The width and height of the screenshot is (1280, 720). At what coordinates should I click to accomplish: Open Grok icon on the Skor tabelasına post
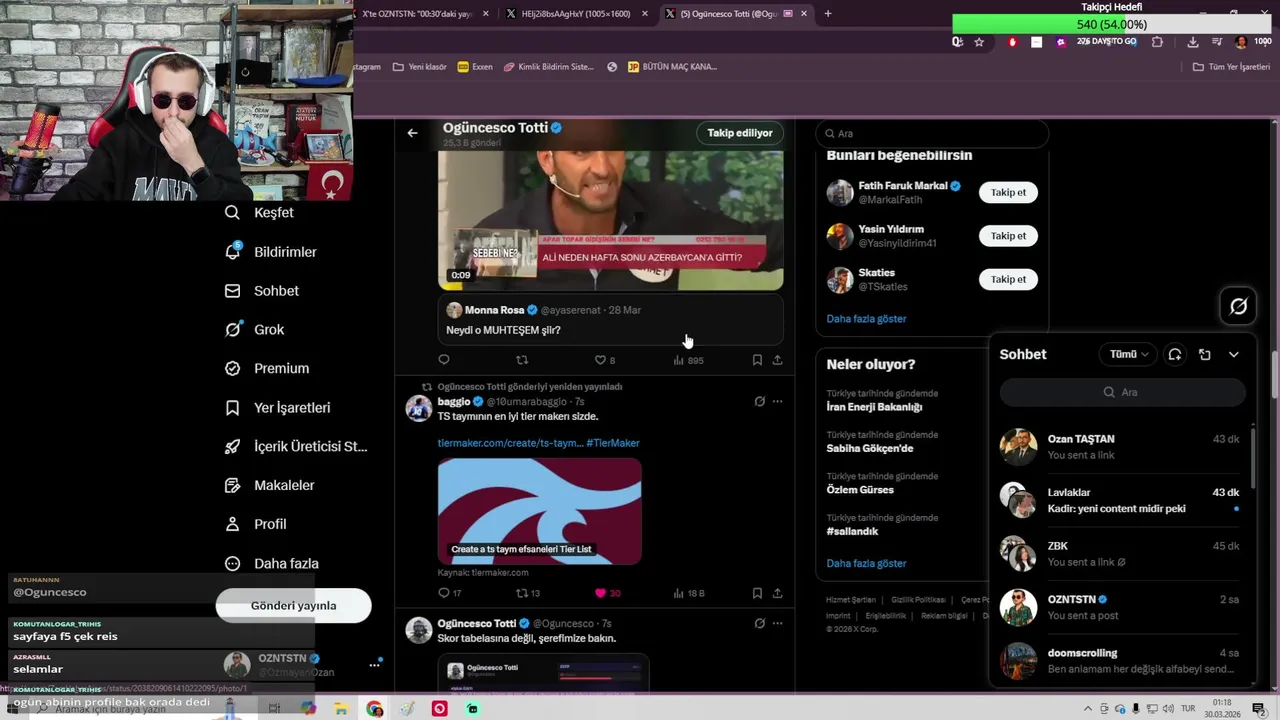(x=759, y=624)
